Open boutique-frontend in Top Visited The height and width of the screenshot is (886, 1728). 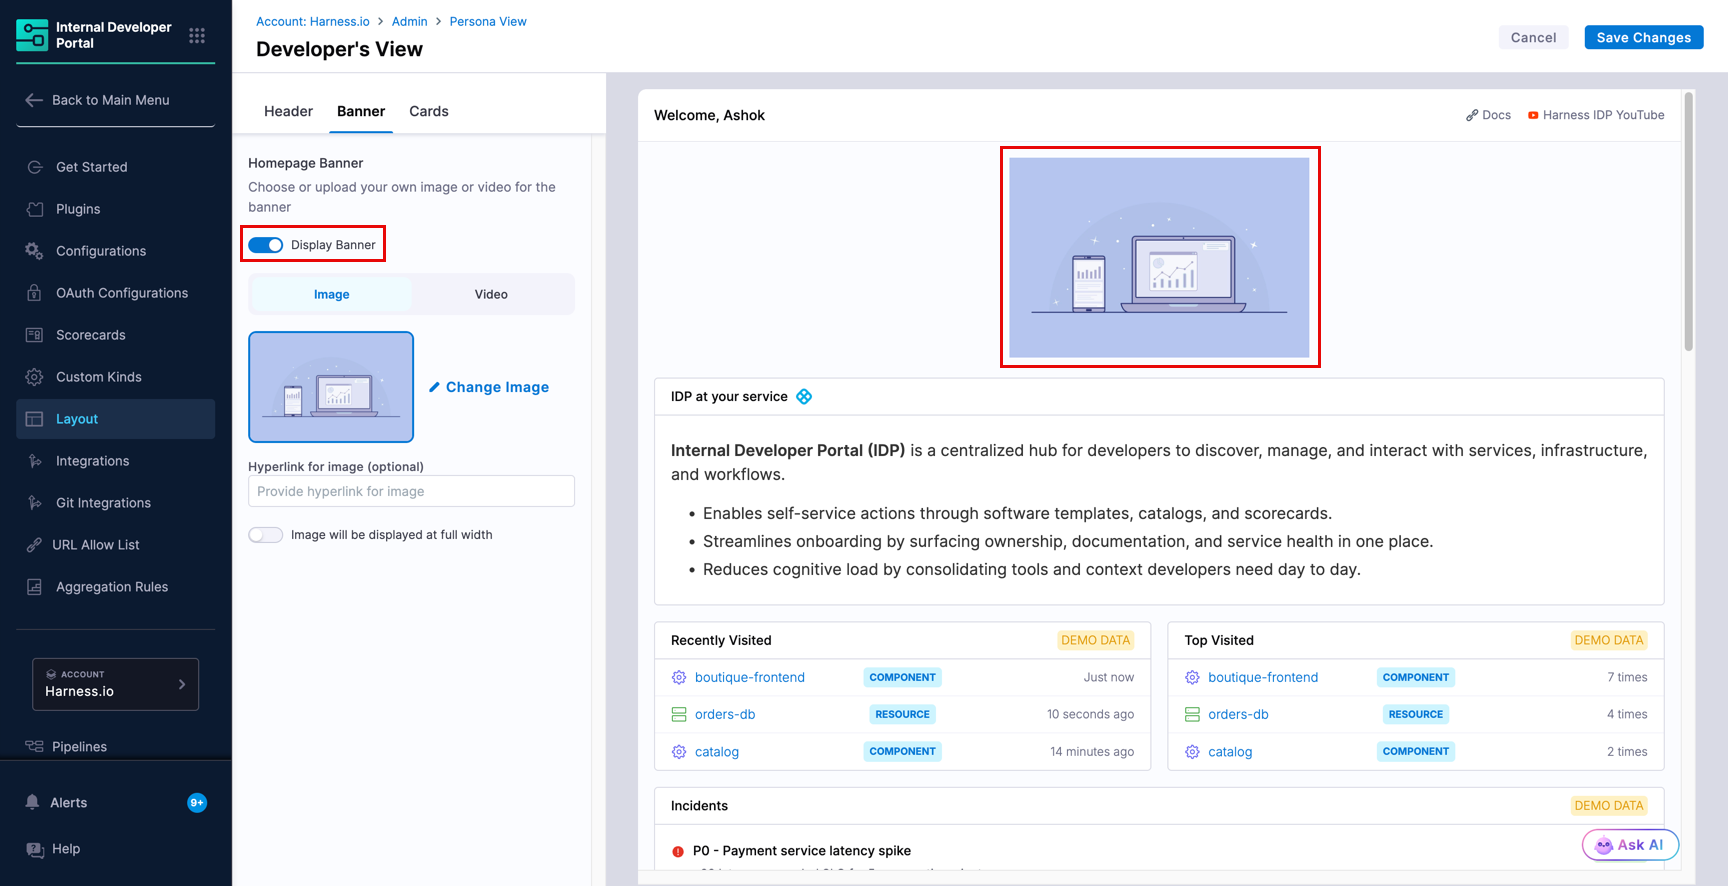1263,677
